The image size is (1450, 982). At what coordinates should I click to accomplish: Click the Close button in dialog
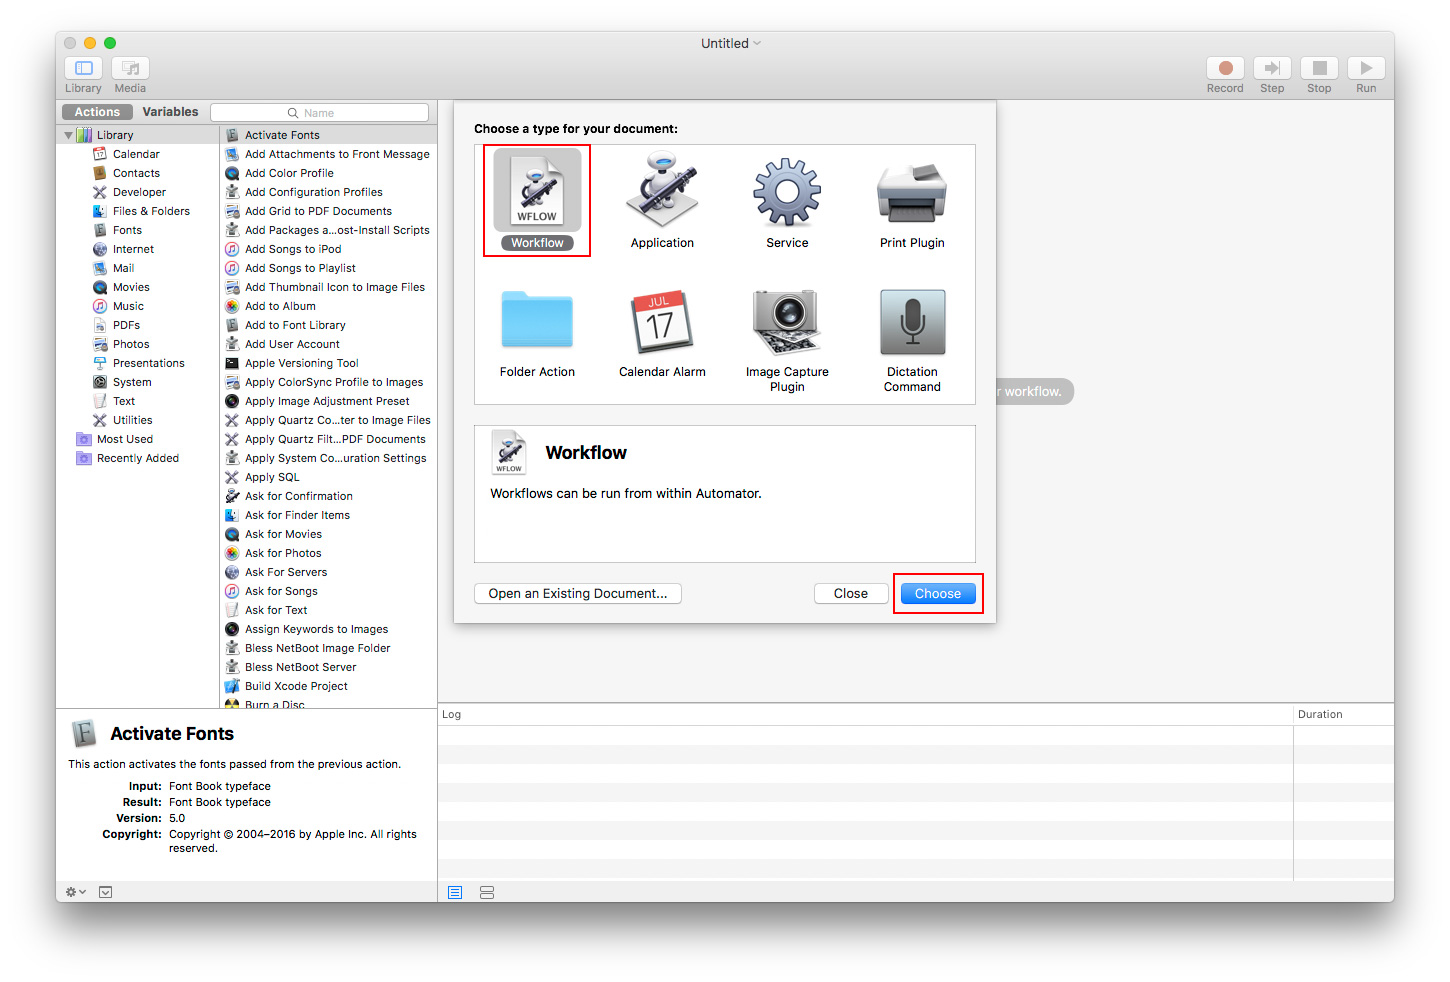851,593
